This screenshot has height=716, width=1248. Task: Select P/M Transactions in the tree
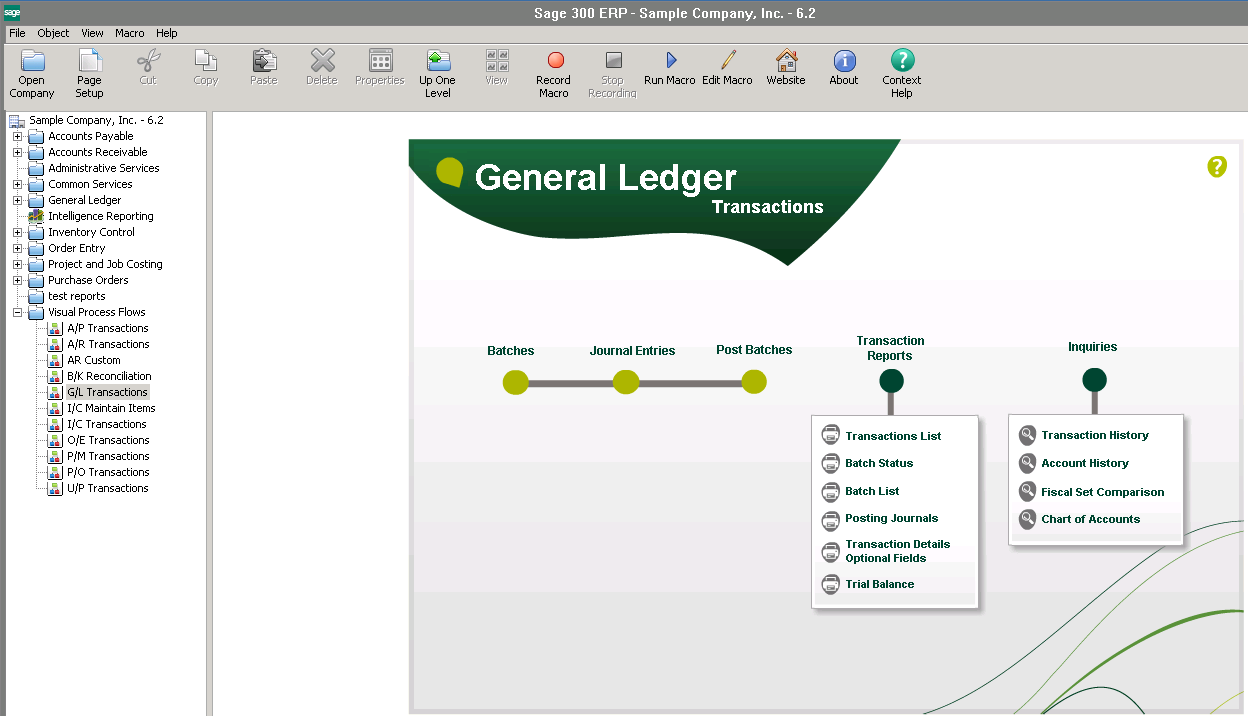point(108,456)
